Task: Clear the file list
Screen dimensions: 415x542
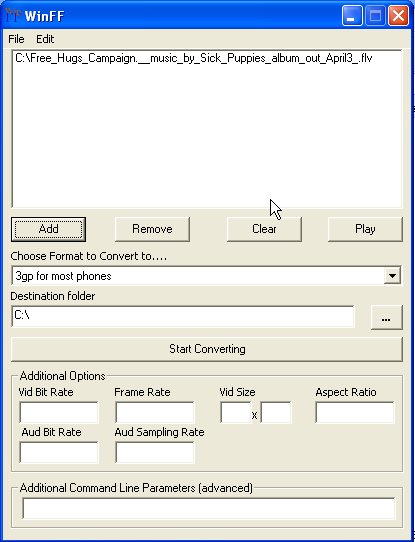Action: pyautogui.click(x=264, y=229)
